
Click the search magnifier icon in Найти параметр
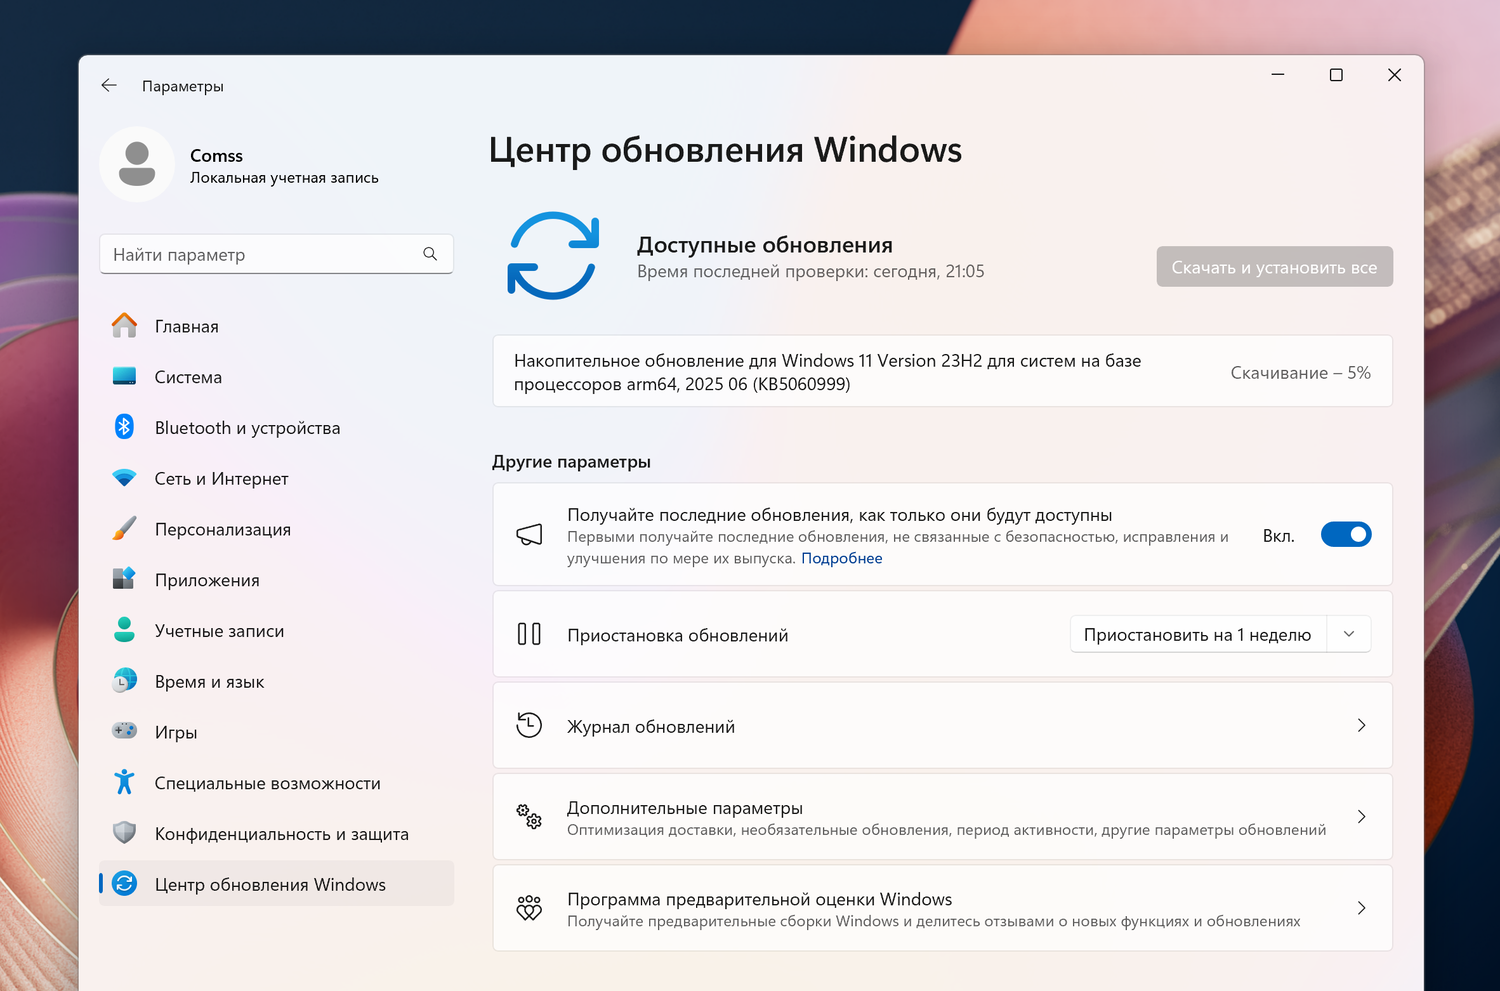[430, 254]
